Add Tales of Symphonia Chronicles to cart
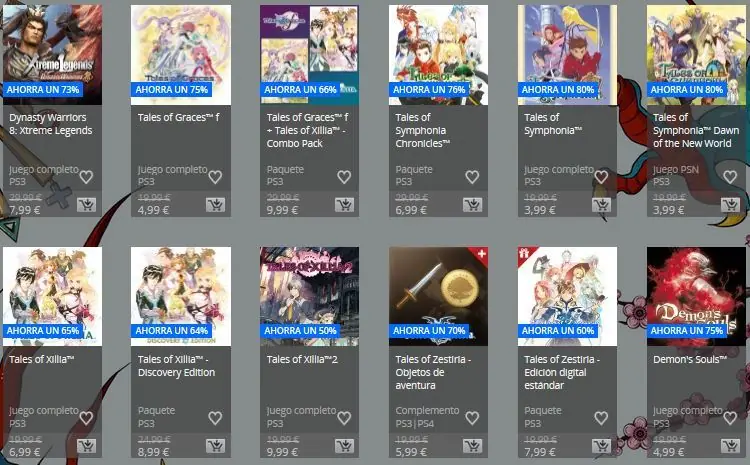Screen dimensions: 750x465 coord(473,205)
